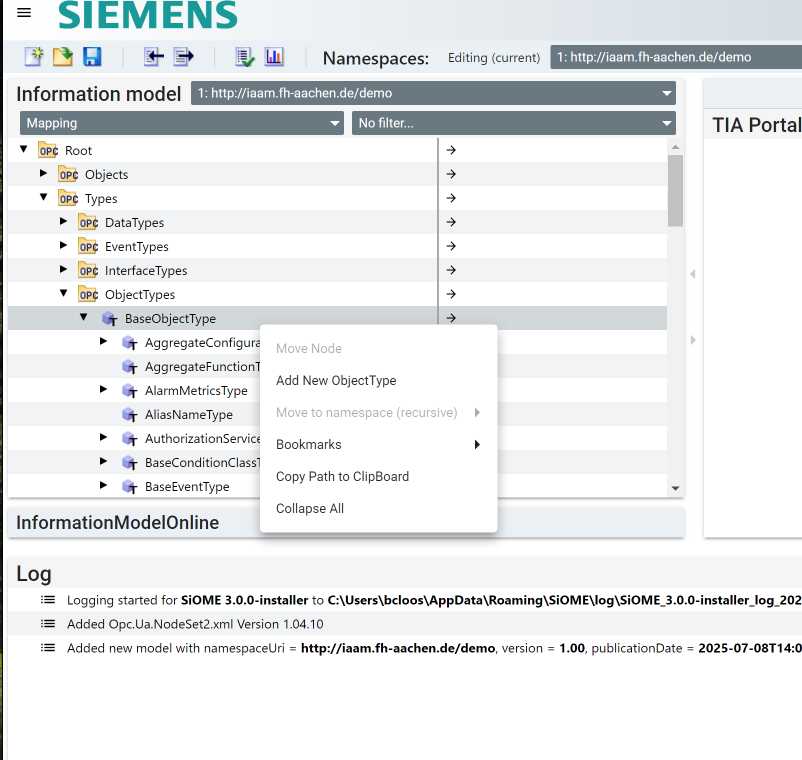The width and height of the screenshot is (802, 760).
Task: Open the Mapping dropdown
Action: click(x=181, y=123)
